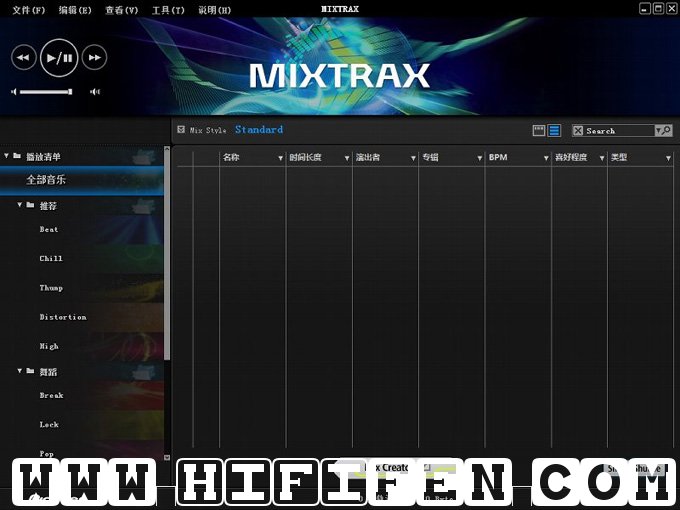Screen dimensions: 680x510
Task: Click the 舞蹈 folder icon
Action: coord(30,370)
